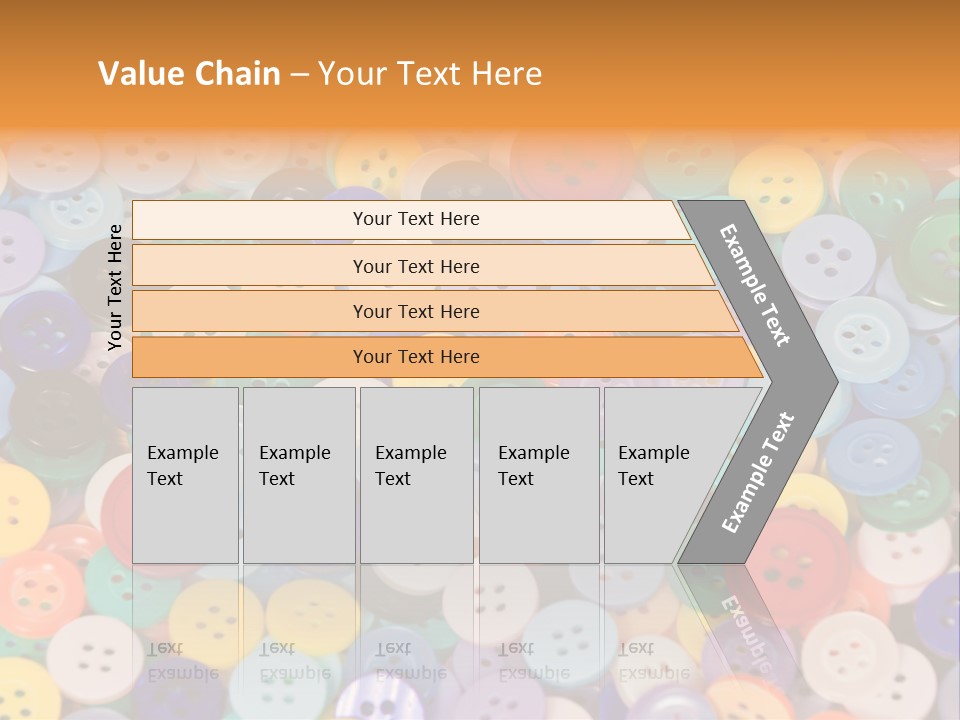Select the upper arrow segment 'Example Text'
Screen dimensions: 960x720
click(x=754, y=285)
